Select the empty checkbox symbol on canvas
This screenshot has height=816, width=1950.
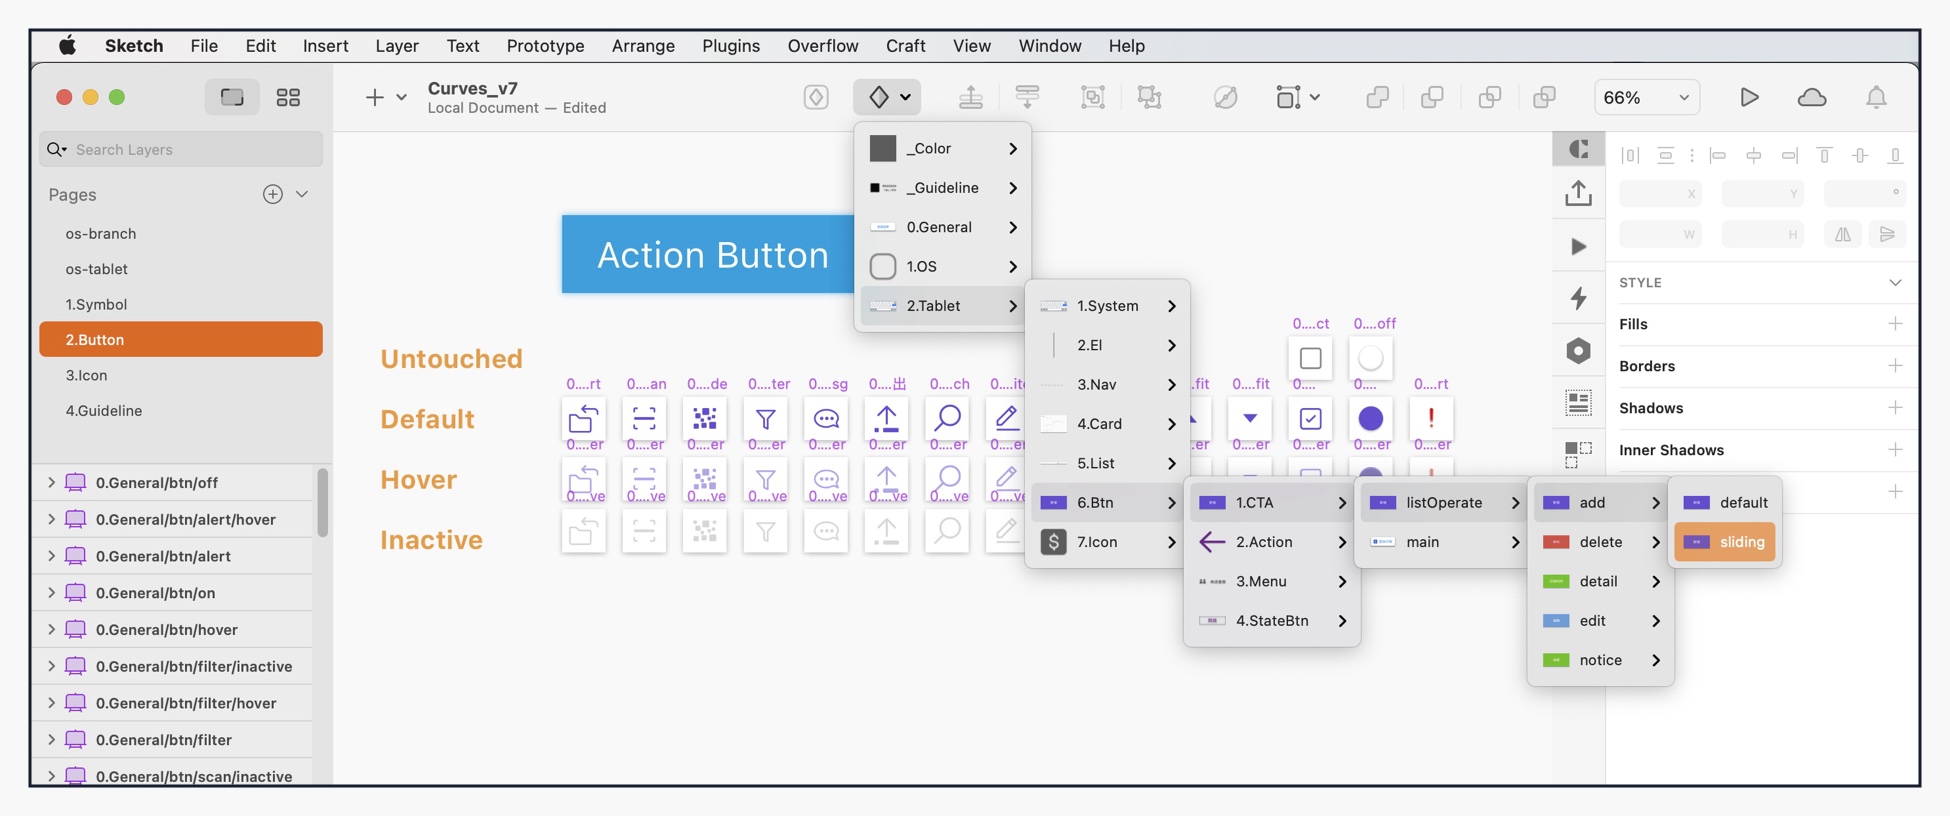[1310, 358]
